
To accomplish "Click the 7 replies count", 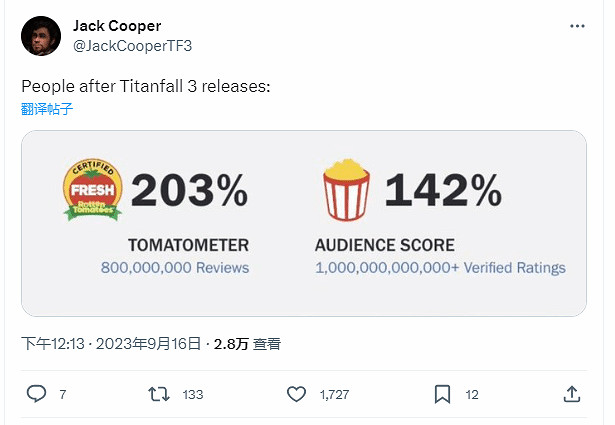I will point(62,395).
